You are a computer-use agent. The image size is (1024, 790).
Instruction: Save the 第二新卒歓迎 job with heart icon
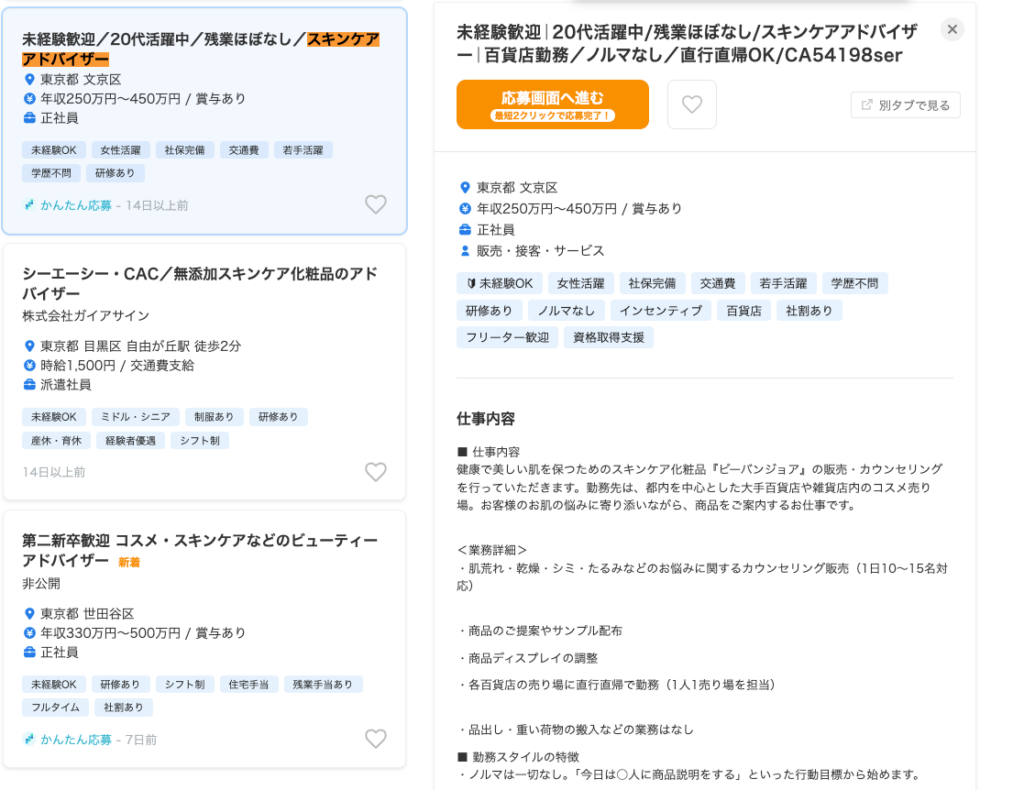[375, 739]
